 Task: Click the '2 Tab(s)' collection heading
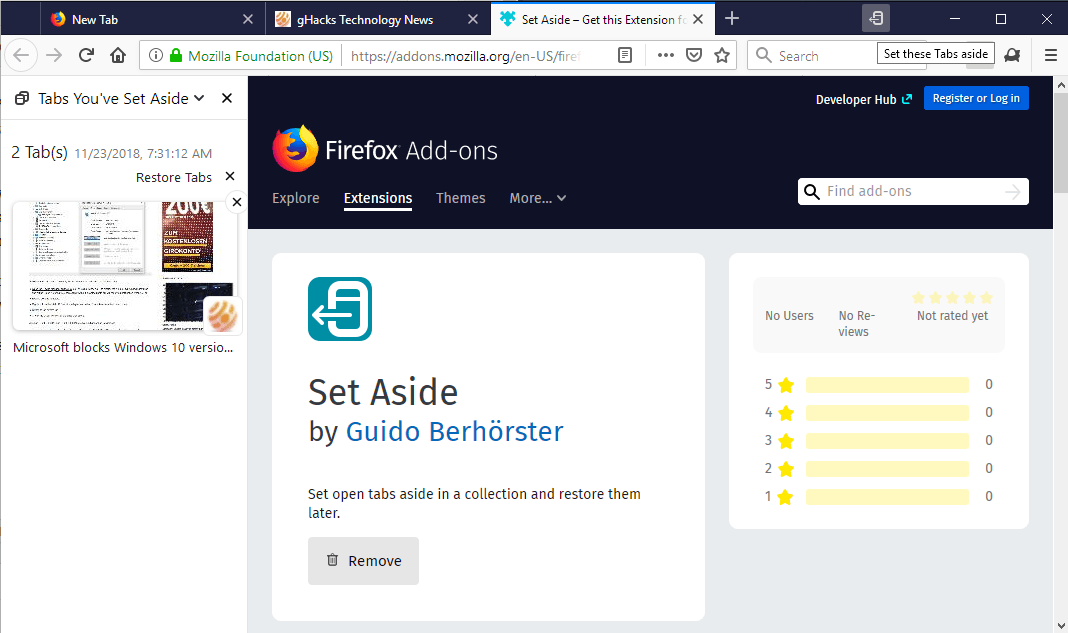tap(40, 152)
